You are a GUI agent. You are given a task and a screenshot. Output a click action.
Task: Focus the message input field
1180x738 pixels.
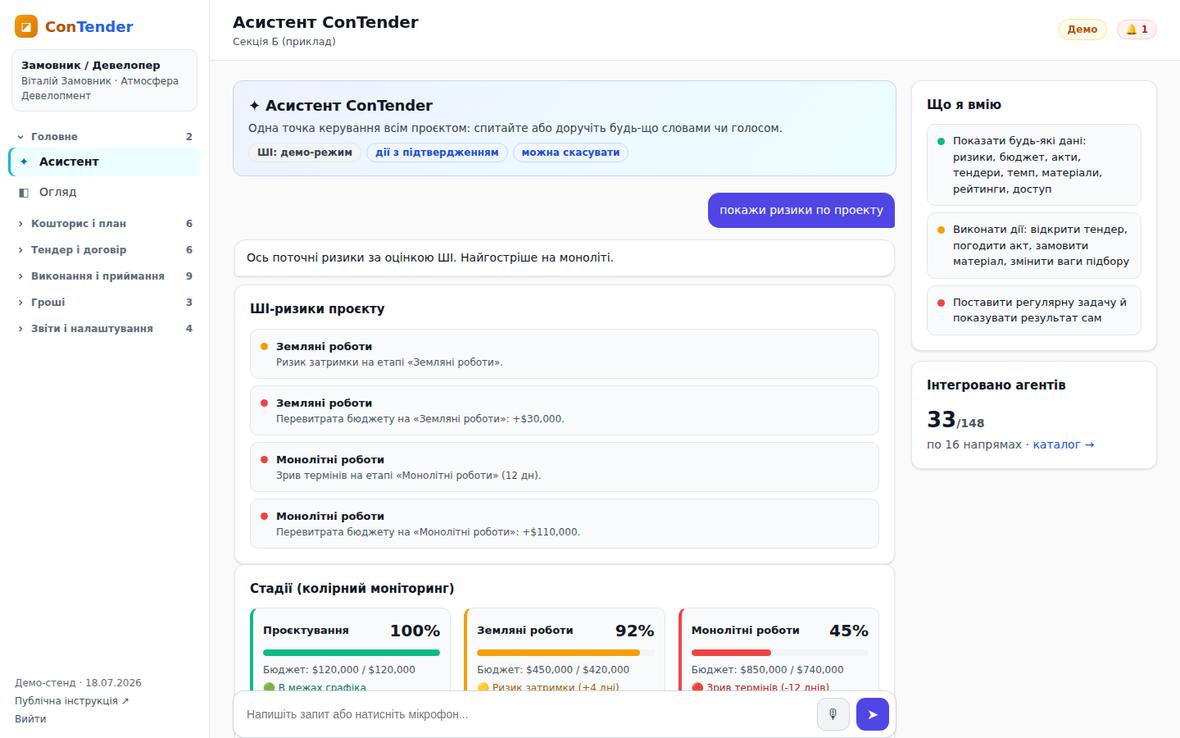click(527, 714)
